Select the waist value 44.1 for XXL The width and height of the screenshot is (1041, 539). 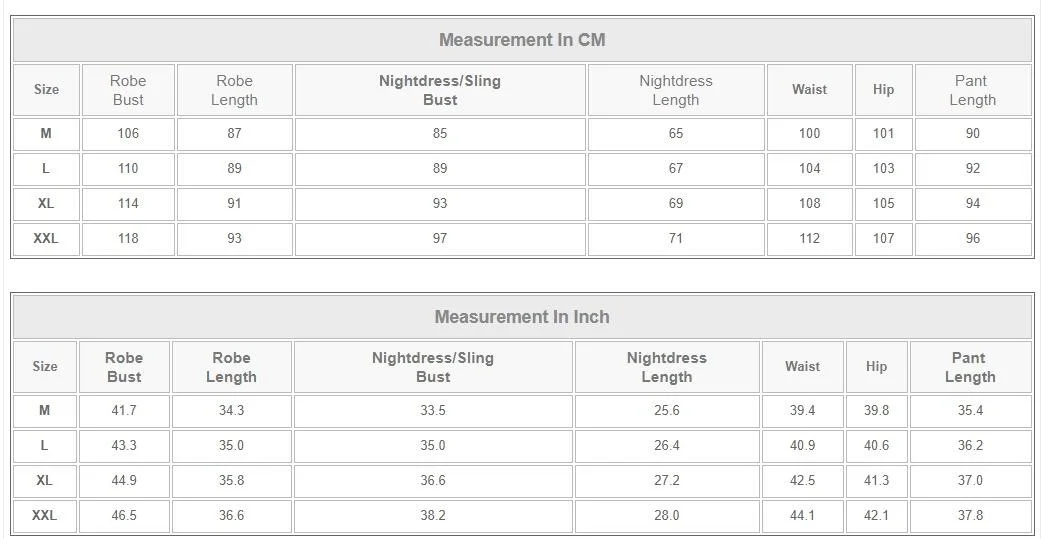(802, 515)
